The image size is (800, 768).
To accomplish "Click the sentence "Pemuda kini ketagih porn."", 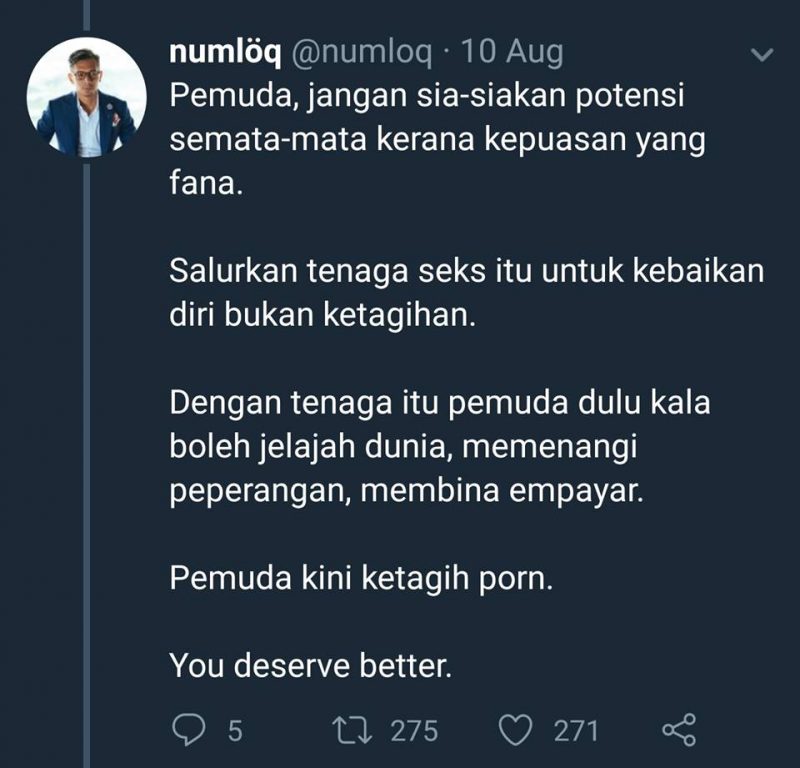I will (361, 579).
